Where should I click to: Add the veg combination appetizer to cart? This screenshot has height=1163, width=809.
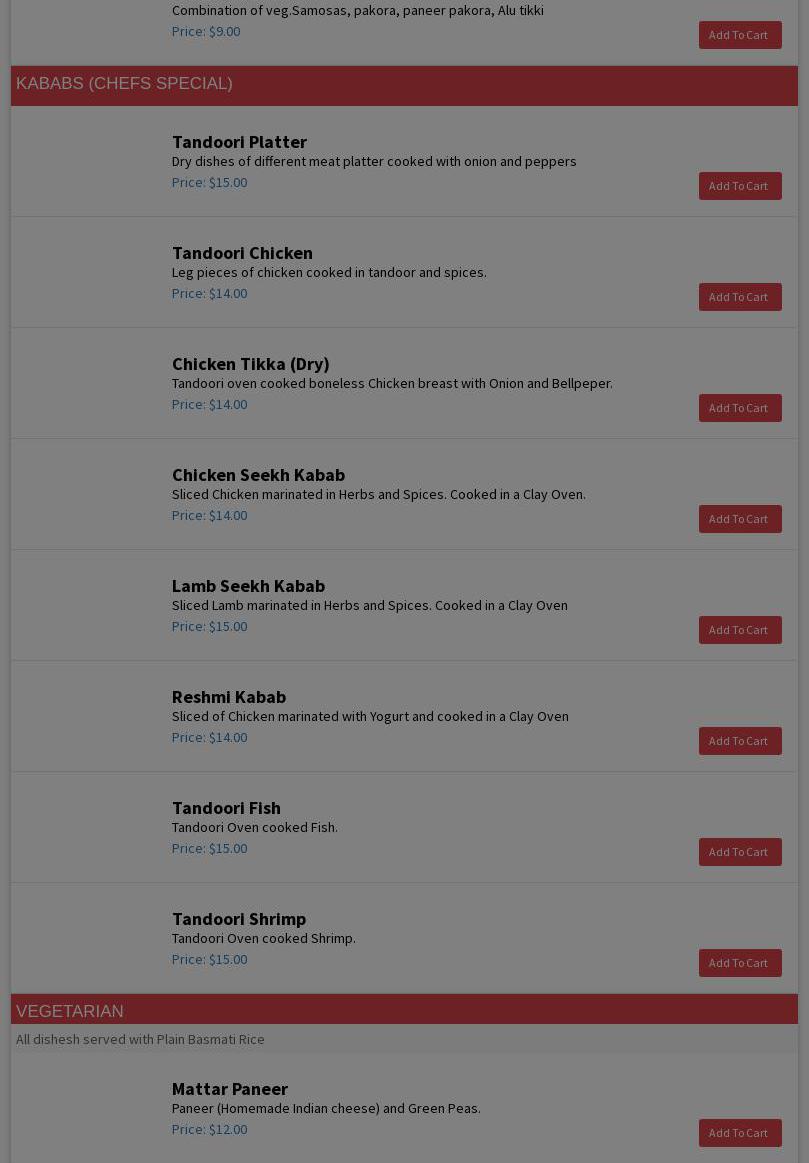[739, 35]
